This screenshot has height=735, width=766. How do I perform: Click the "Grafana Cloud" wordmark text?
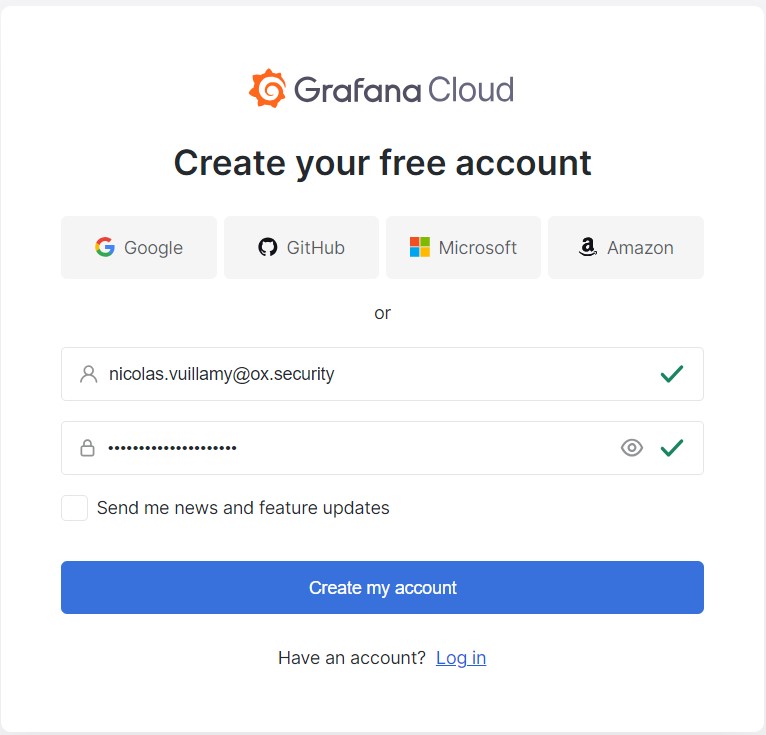pyautogui.click(x=404, y=90)
